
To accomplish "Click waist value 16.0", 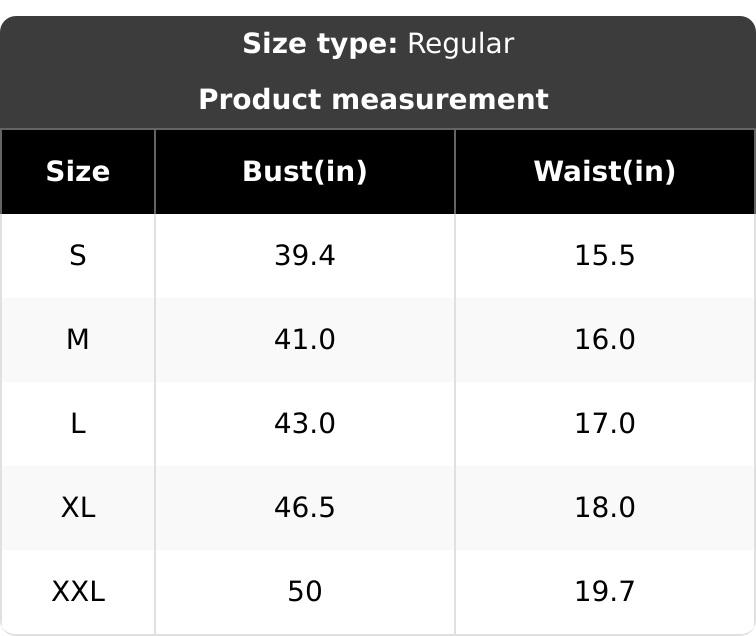I will 604,340.
